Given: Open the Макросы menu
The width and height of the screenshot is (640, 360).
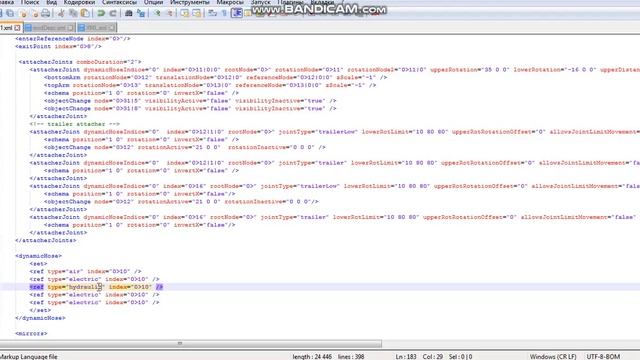Looking at the screenshot, I should pyautogui.click(x=230, y=2).
